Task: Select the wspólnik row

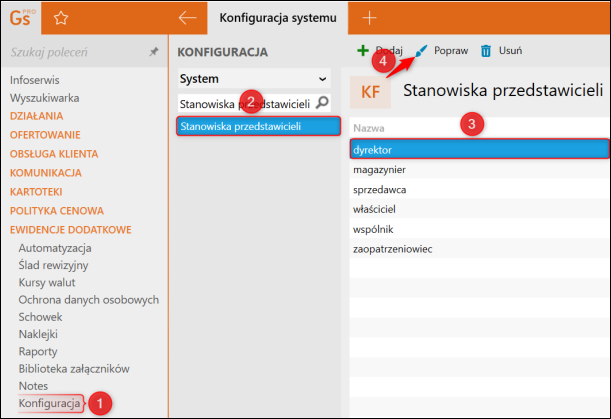Action: tap(480, 229)
